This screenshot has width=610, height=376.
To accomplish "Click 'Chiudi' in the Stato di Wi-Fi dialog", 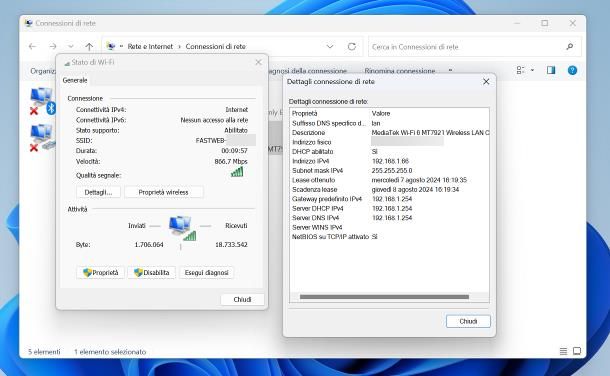I will (x=242, y=299).
